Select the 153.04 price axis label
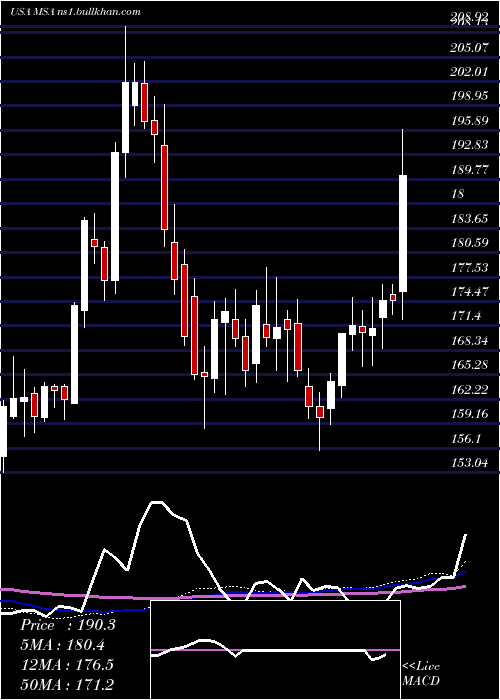500x700 pixels. pyautogui.click(x=469, y=463)
